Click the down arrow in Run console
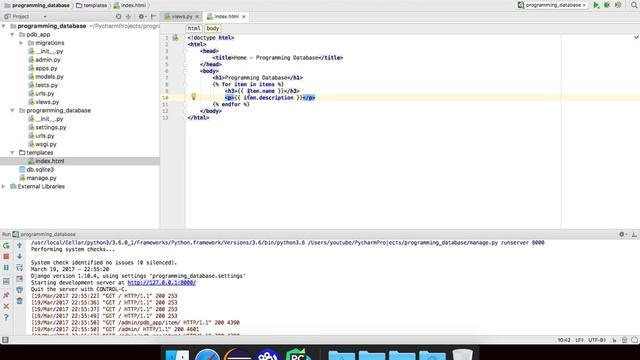640x360 pixels. tap(19, 257)
